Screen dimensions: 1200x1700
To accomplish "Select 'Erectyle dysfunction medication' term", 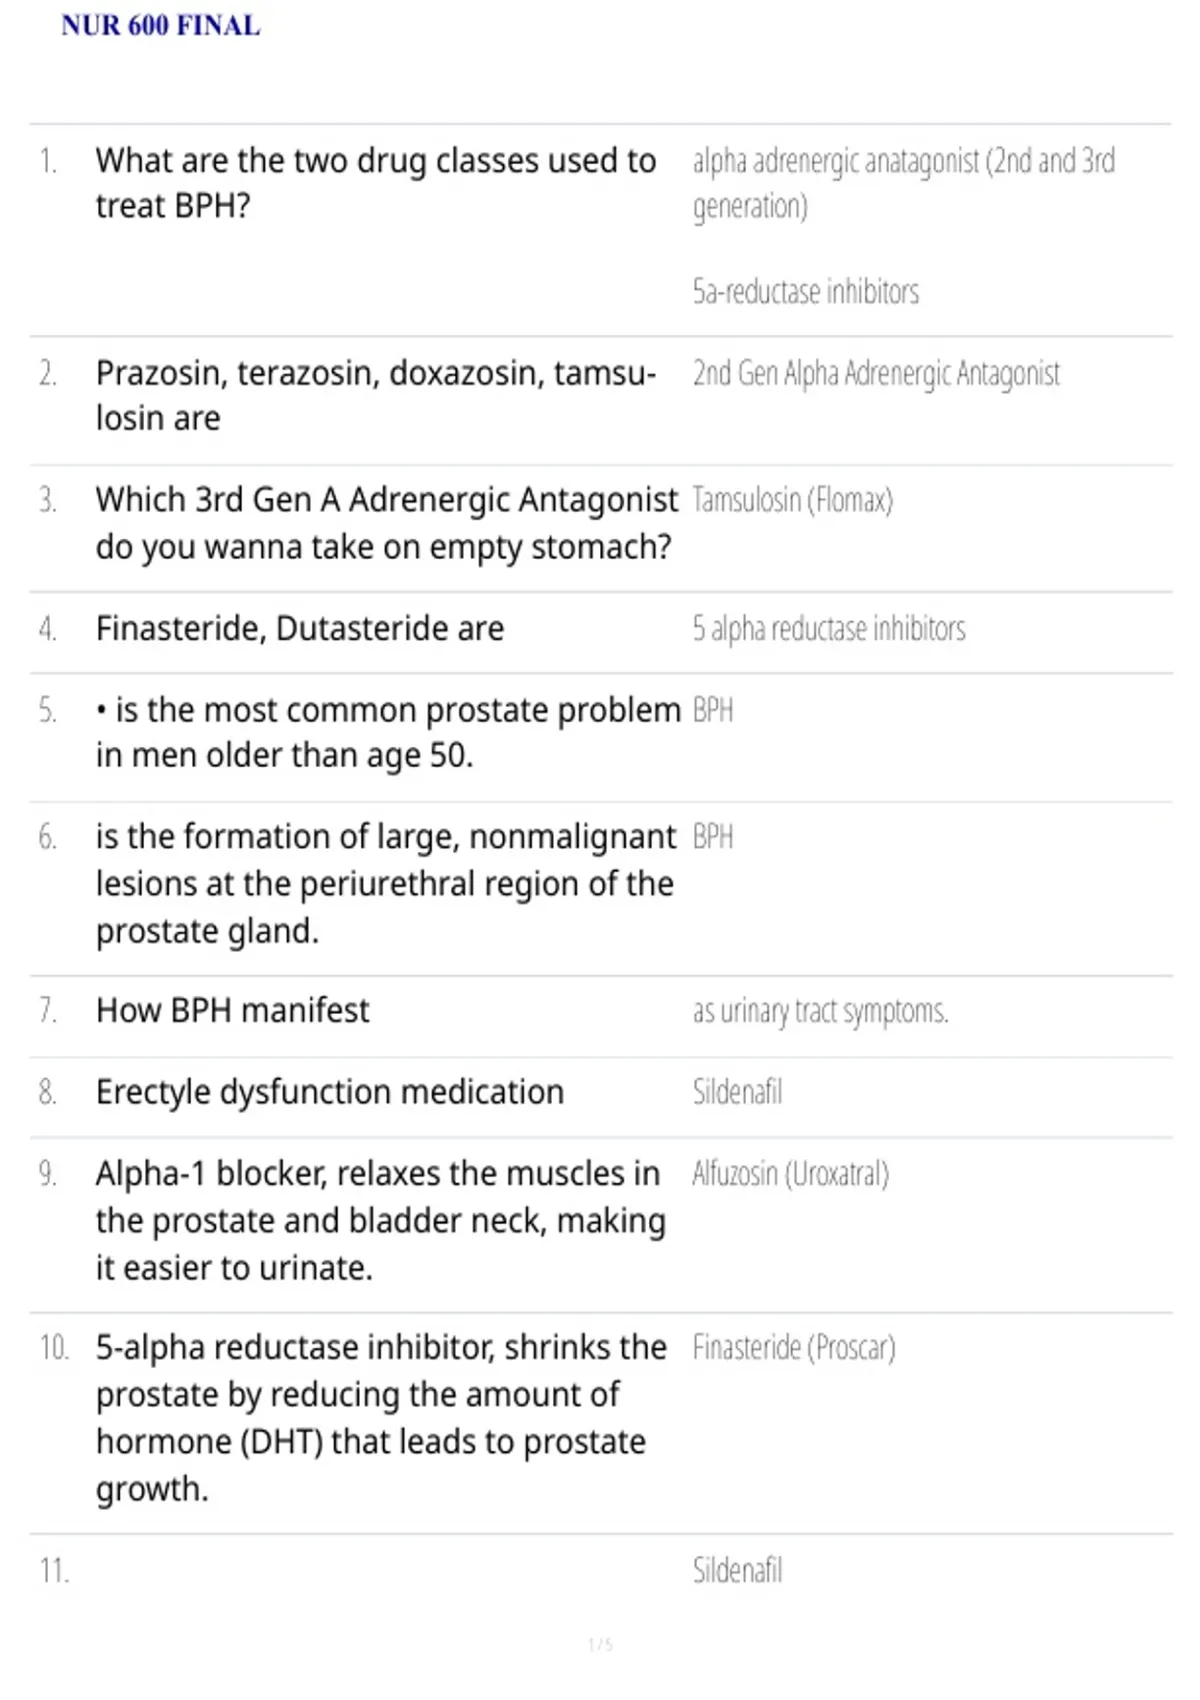I will pos(330,1092).
